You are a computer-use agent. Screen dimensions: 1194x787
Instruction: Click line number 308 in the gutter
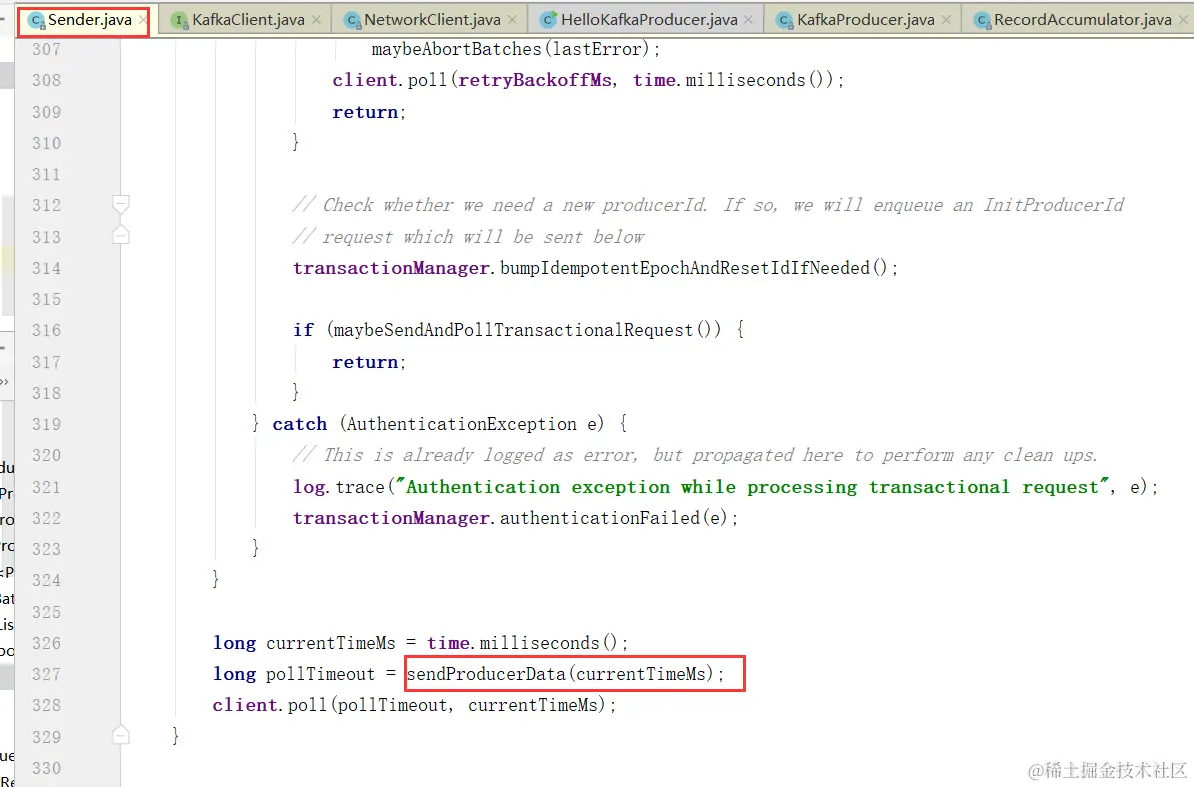(x=46, y=80)
